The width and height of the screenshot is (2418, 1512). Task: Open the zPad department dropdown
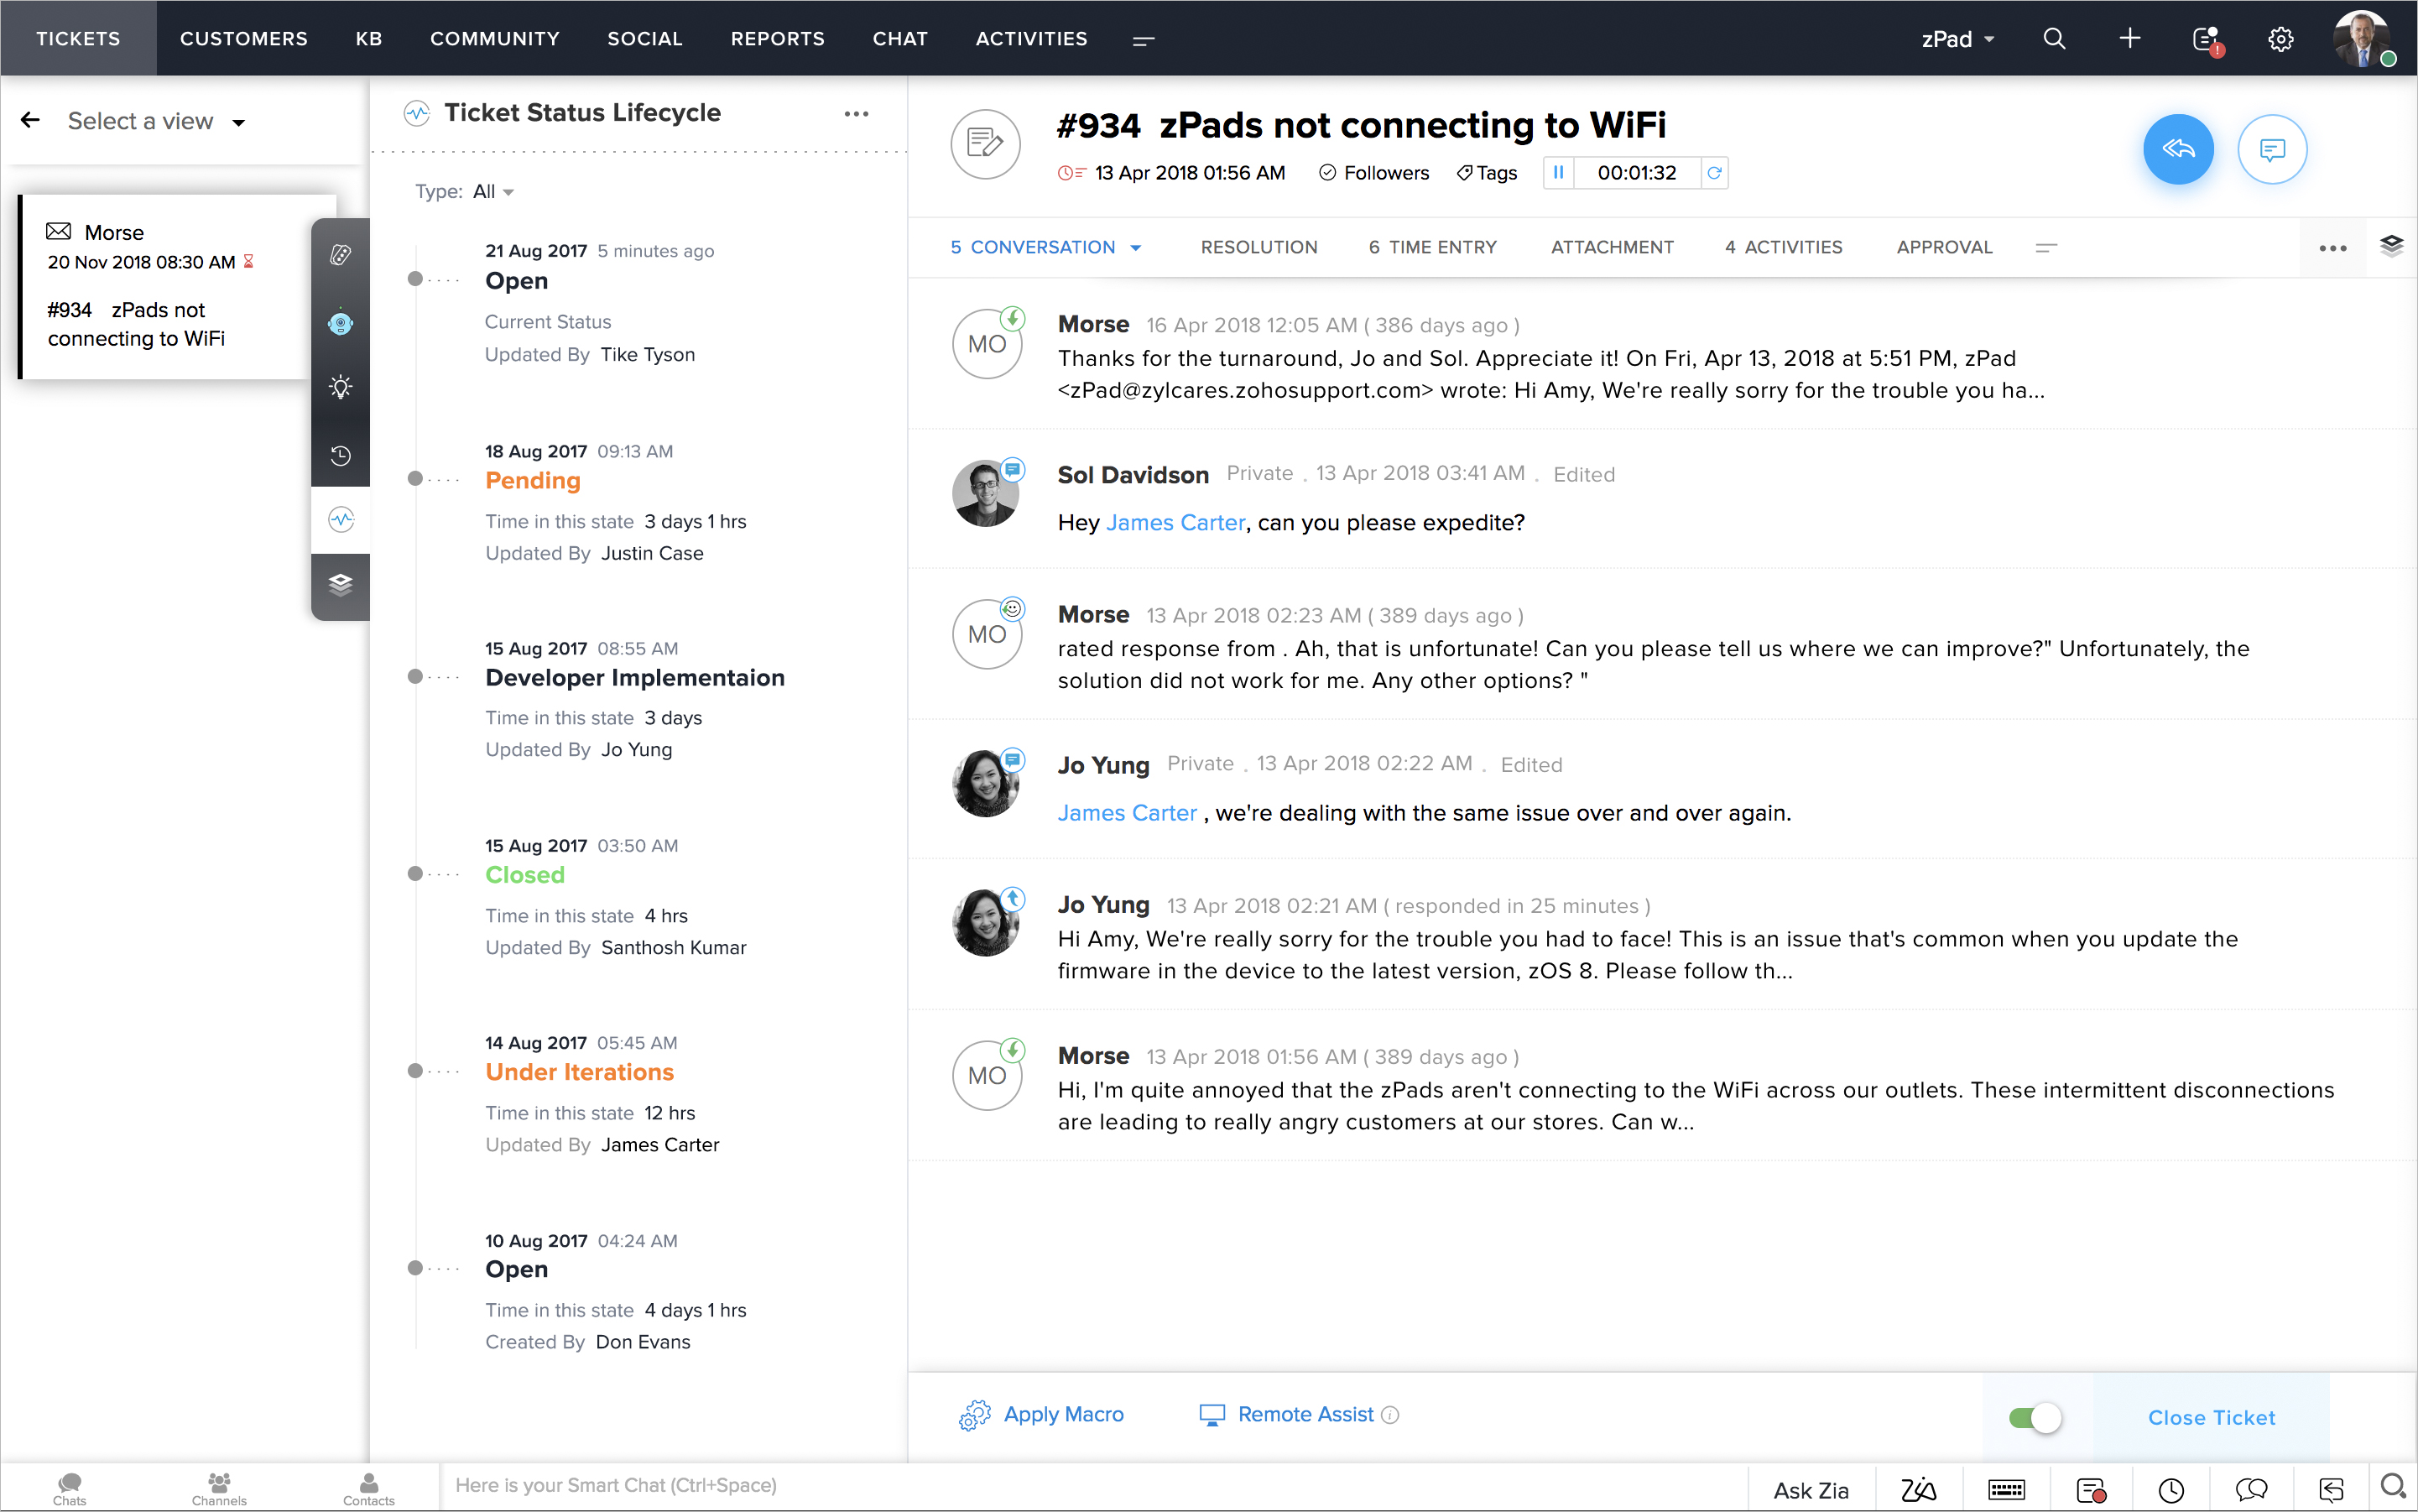[x=1957, y=40]
